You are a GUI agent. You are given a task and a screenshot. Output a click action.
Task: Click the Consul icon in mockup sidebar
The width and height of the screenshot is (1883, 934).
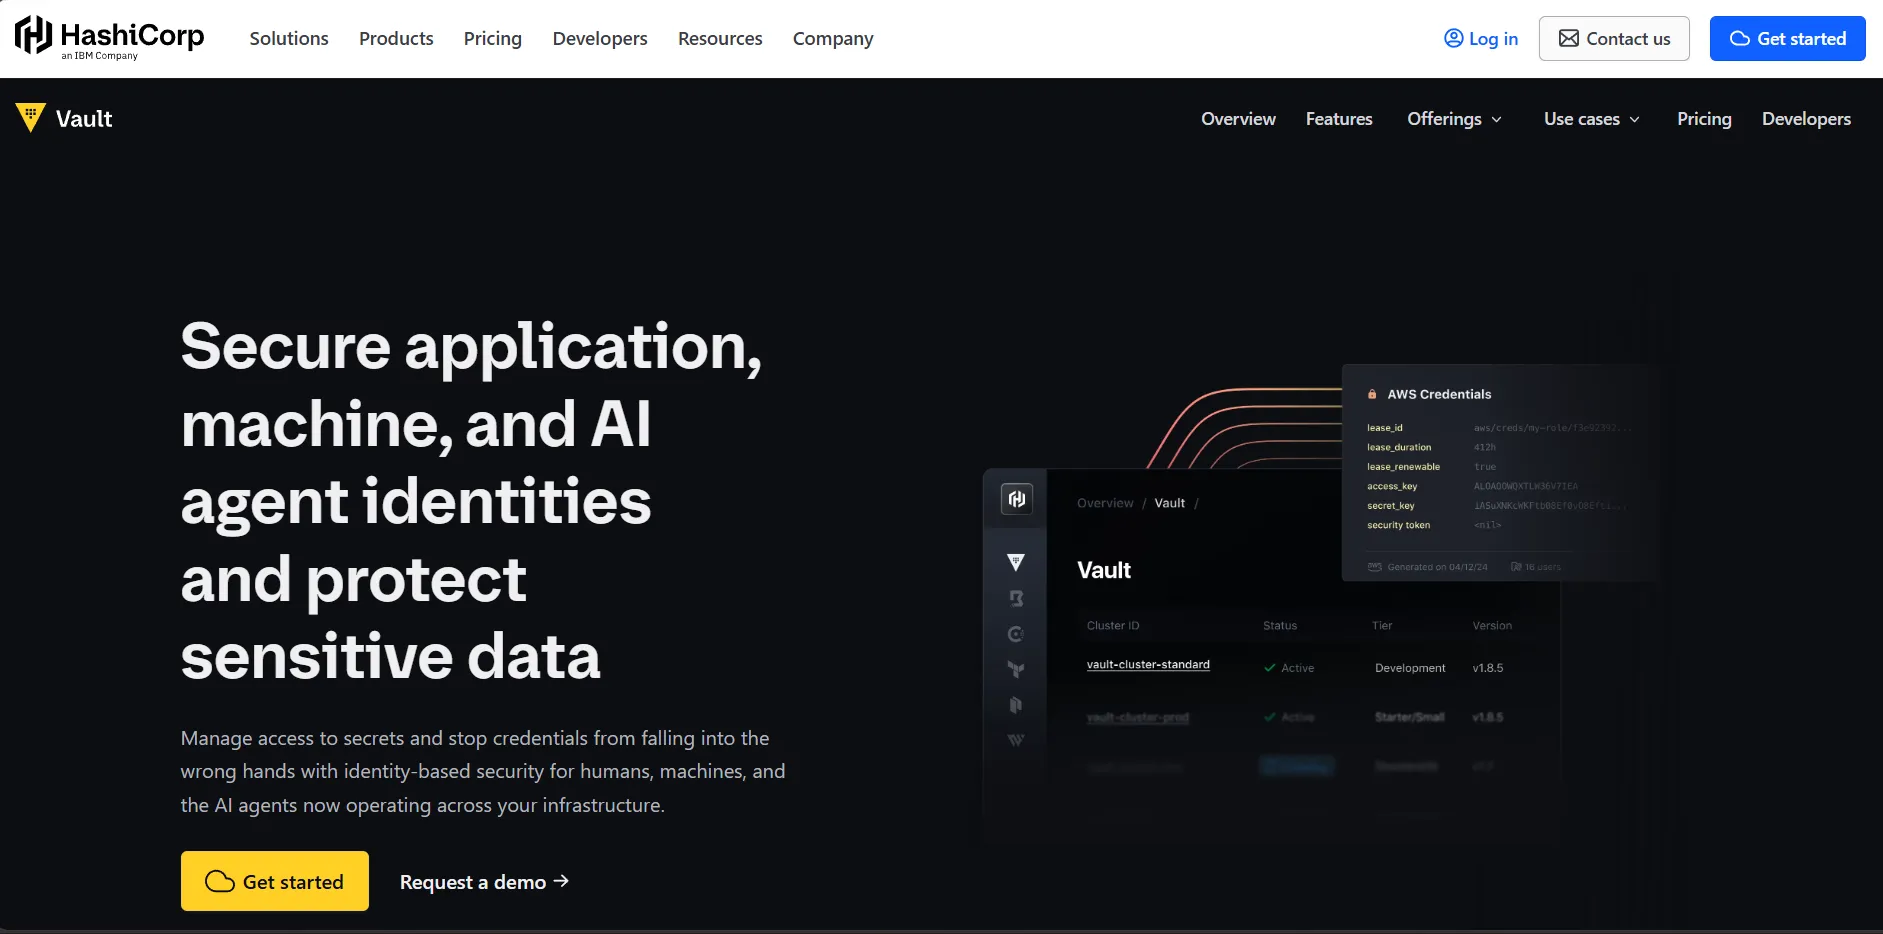(x=1016, y=634)
